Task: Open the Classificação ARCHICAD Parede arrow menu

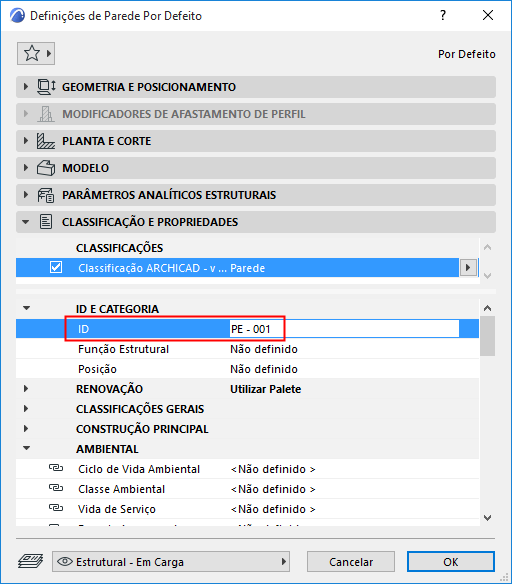Action: tap(468, 267)
